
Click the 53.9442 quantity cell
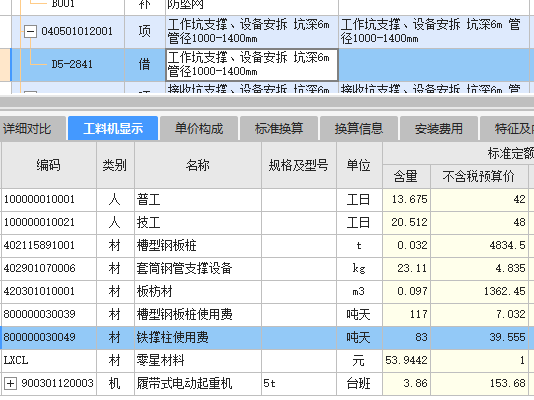tap(406, 360)
